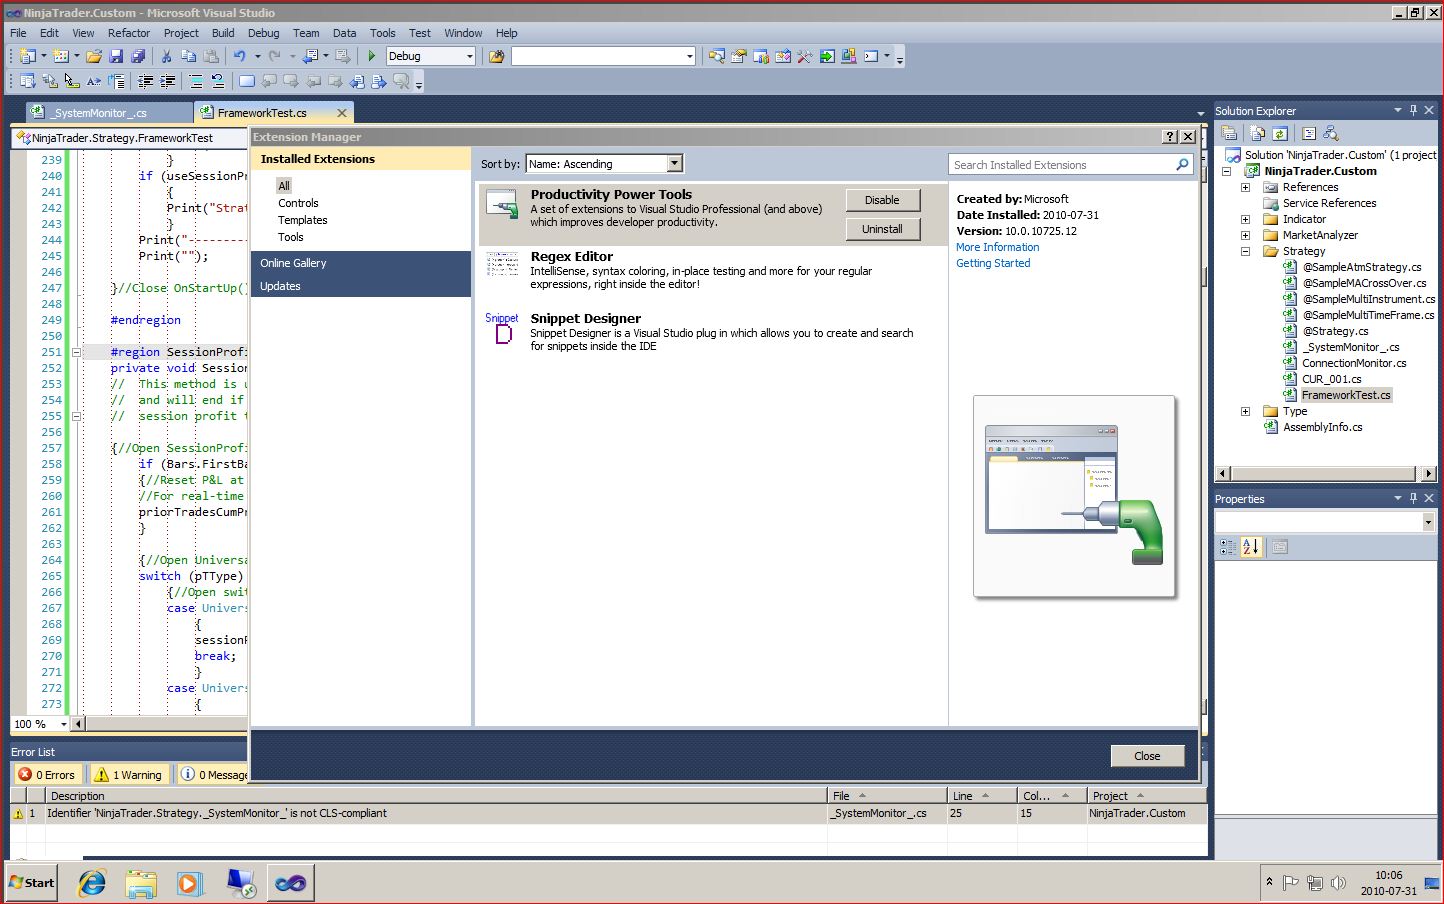Image resolution: width=1444 pixels, height=904 pixels.
Task: Comment out the selected lines
Action: (196, 82)
